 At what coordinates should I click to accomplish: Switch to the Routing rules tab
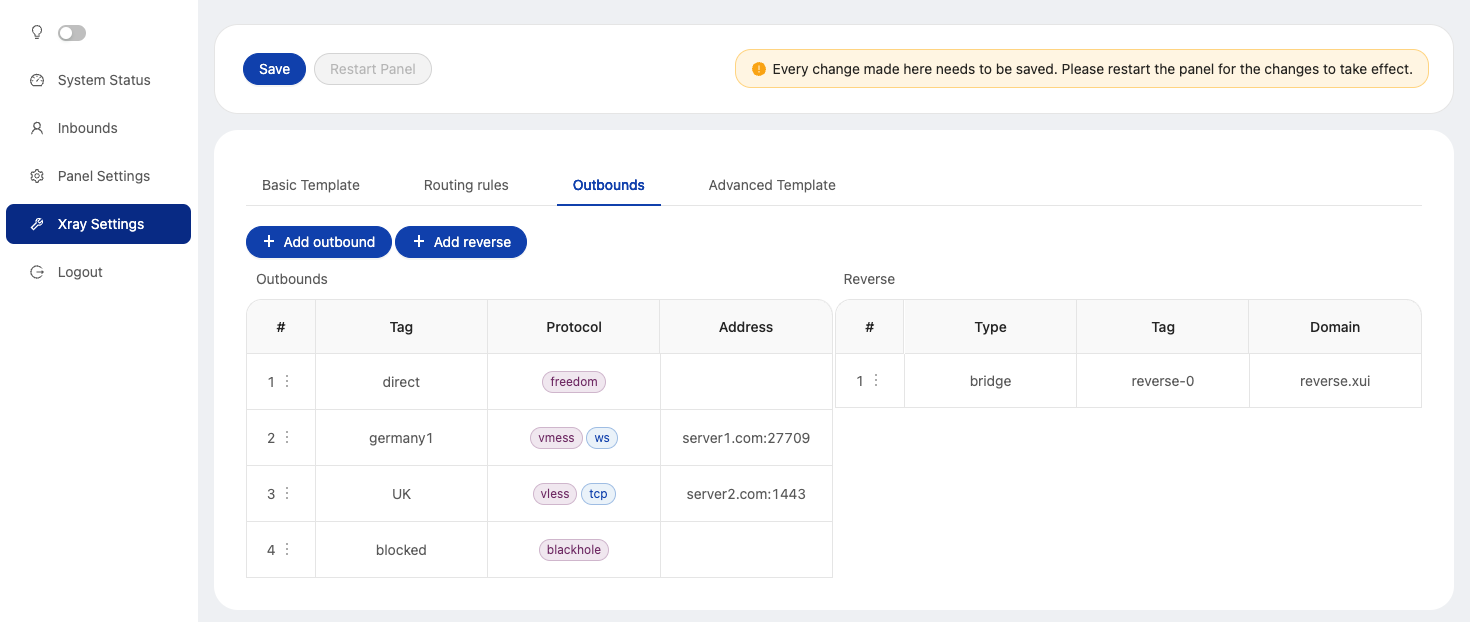pos(466,185)
